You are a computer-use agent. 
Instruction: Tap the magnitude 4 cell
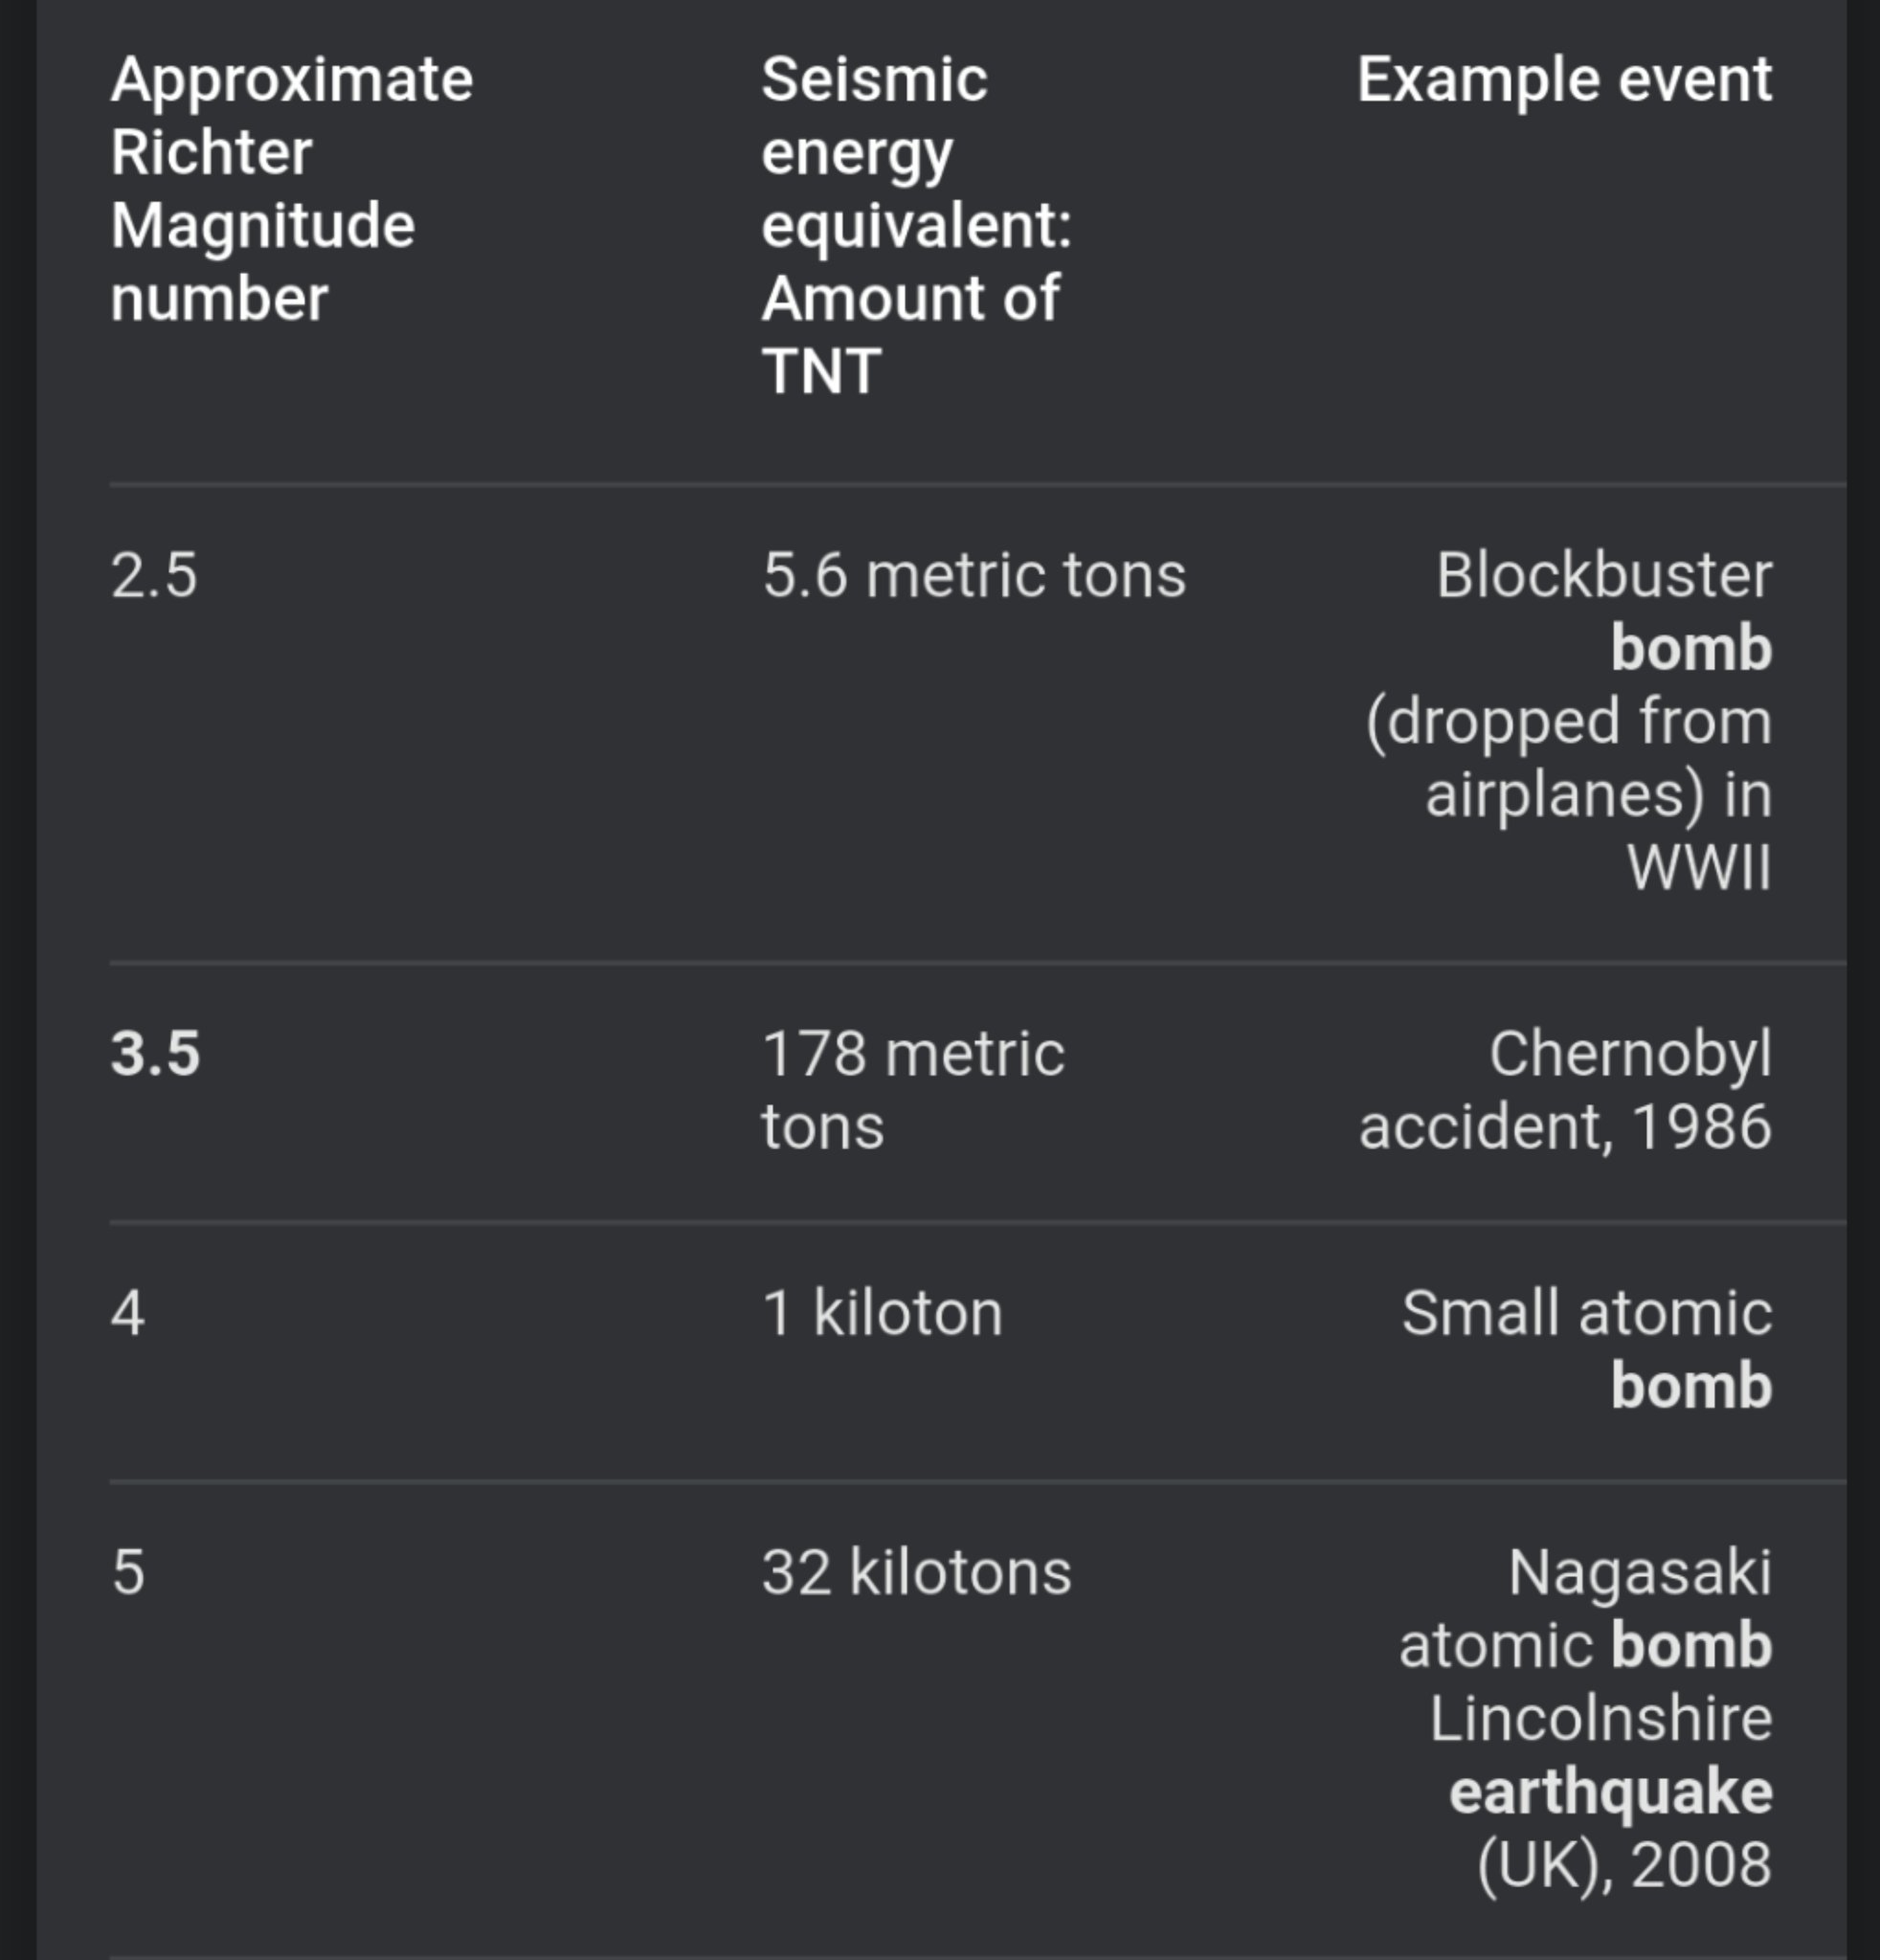pyautogui.click(x=128, y=1313)
